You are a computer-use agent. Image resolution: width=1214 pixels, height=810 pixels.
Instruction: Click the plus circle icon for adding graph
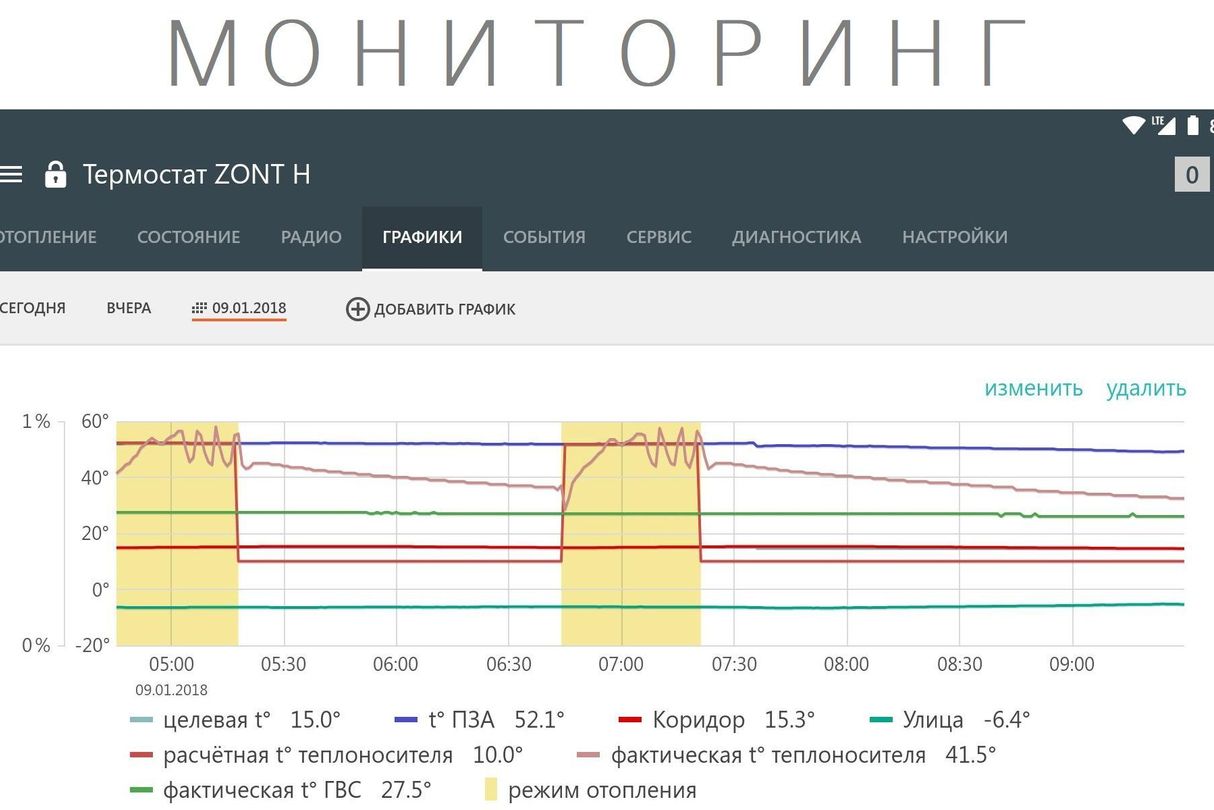[357, 309]
